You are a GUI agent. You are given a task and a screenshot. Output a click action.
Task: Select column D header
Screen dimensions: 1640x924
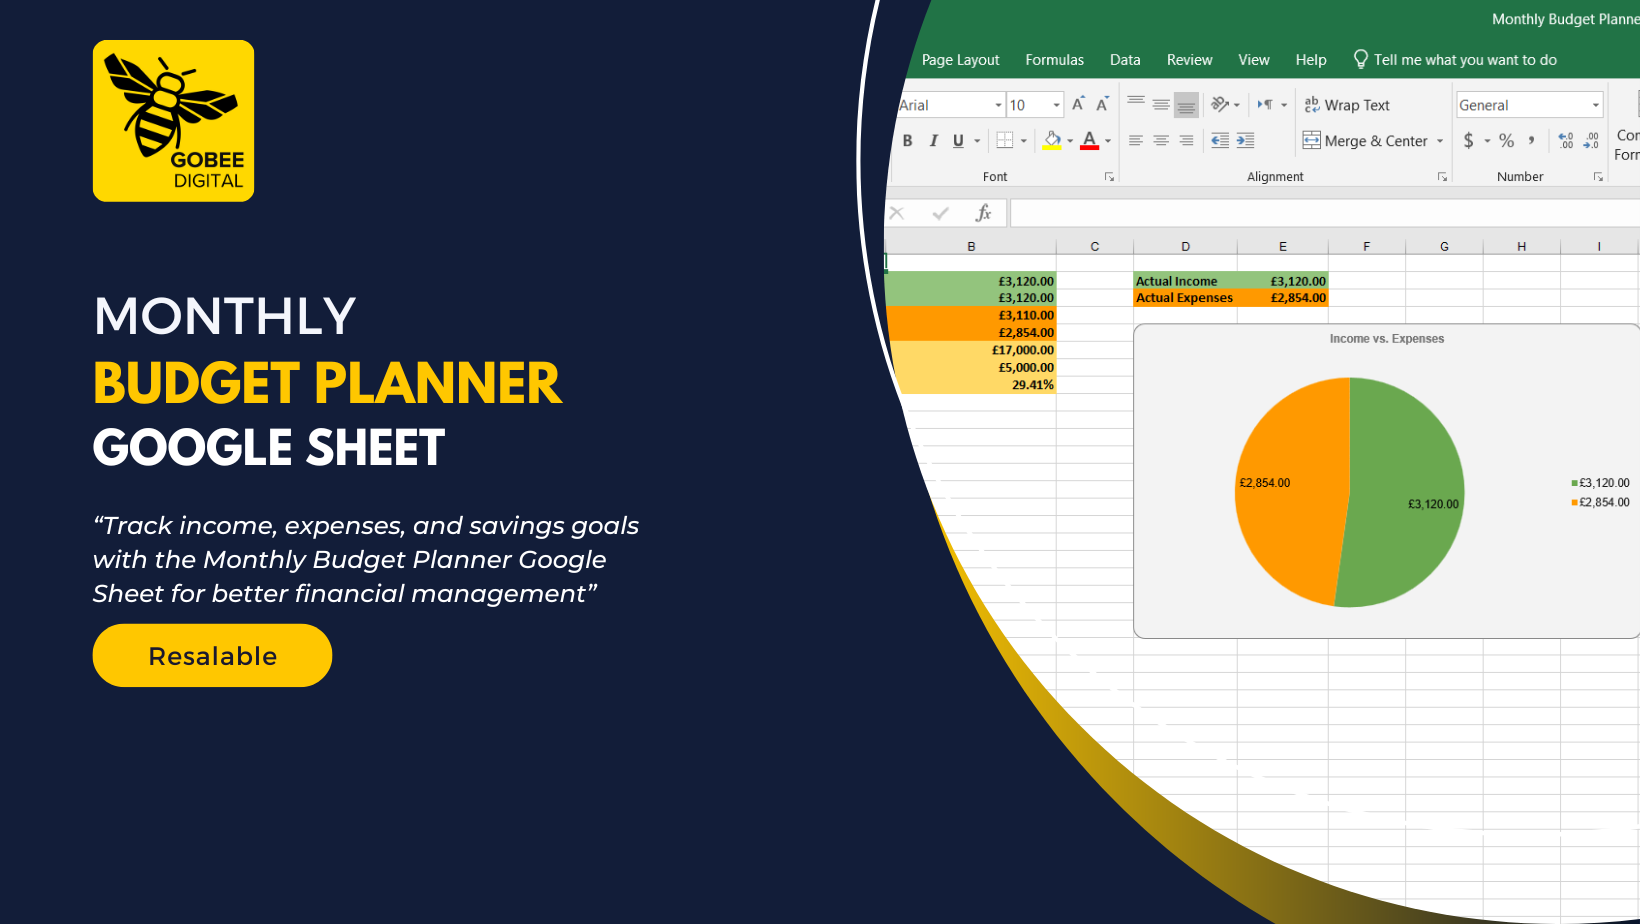click(x=1185, y=246)
